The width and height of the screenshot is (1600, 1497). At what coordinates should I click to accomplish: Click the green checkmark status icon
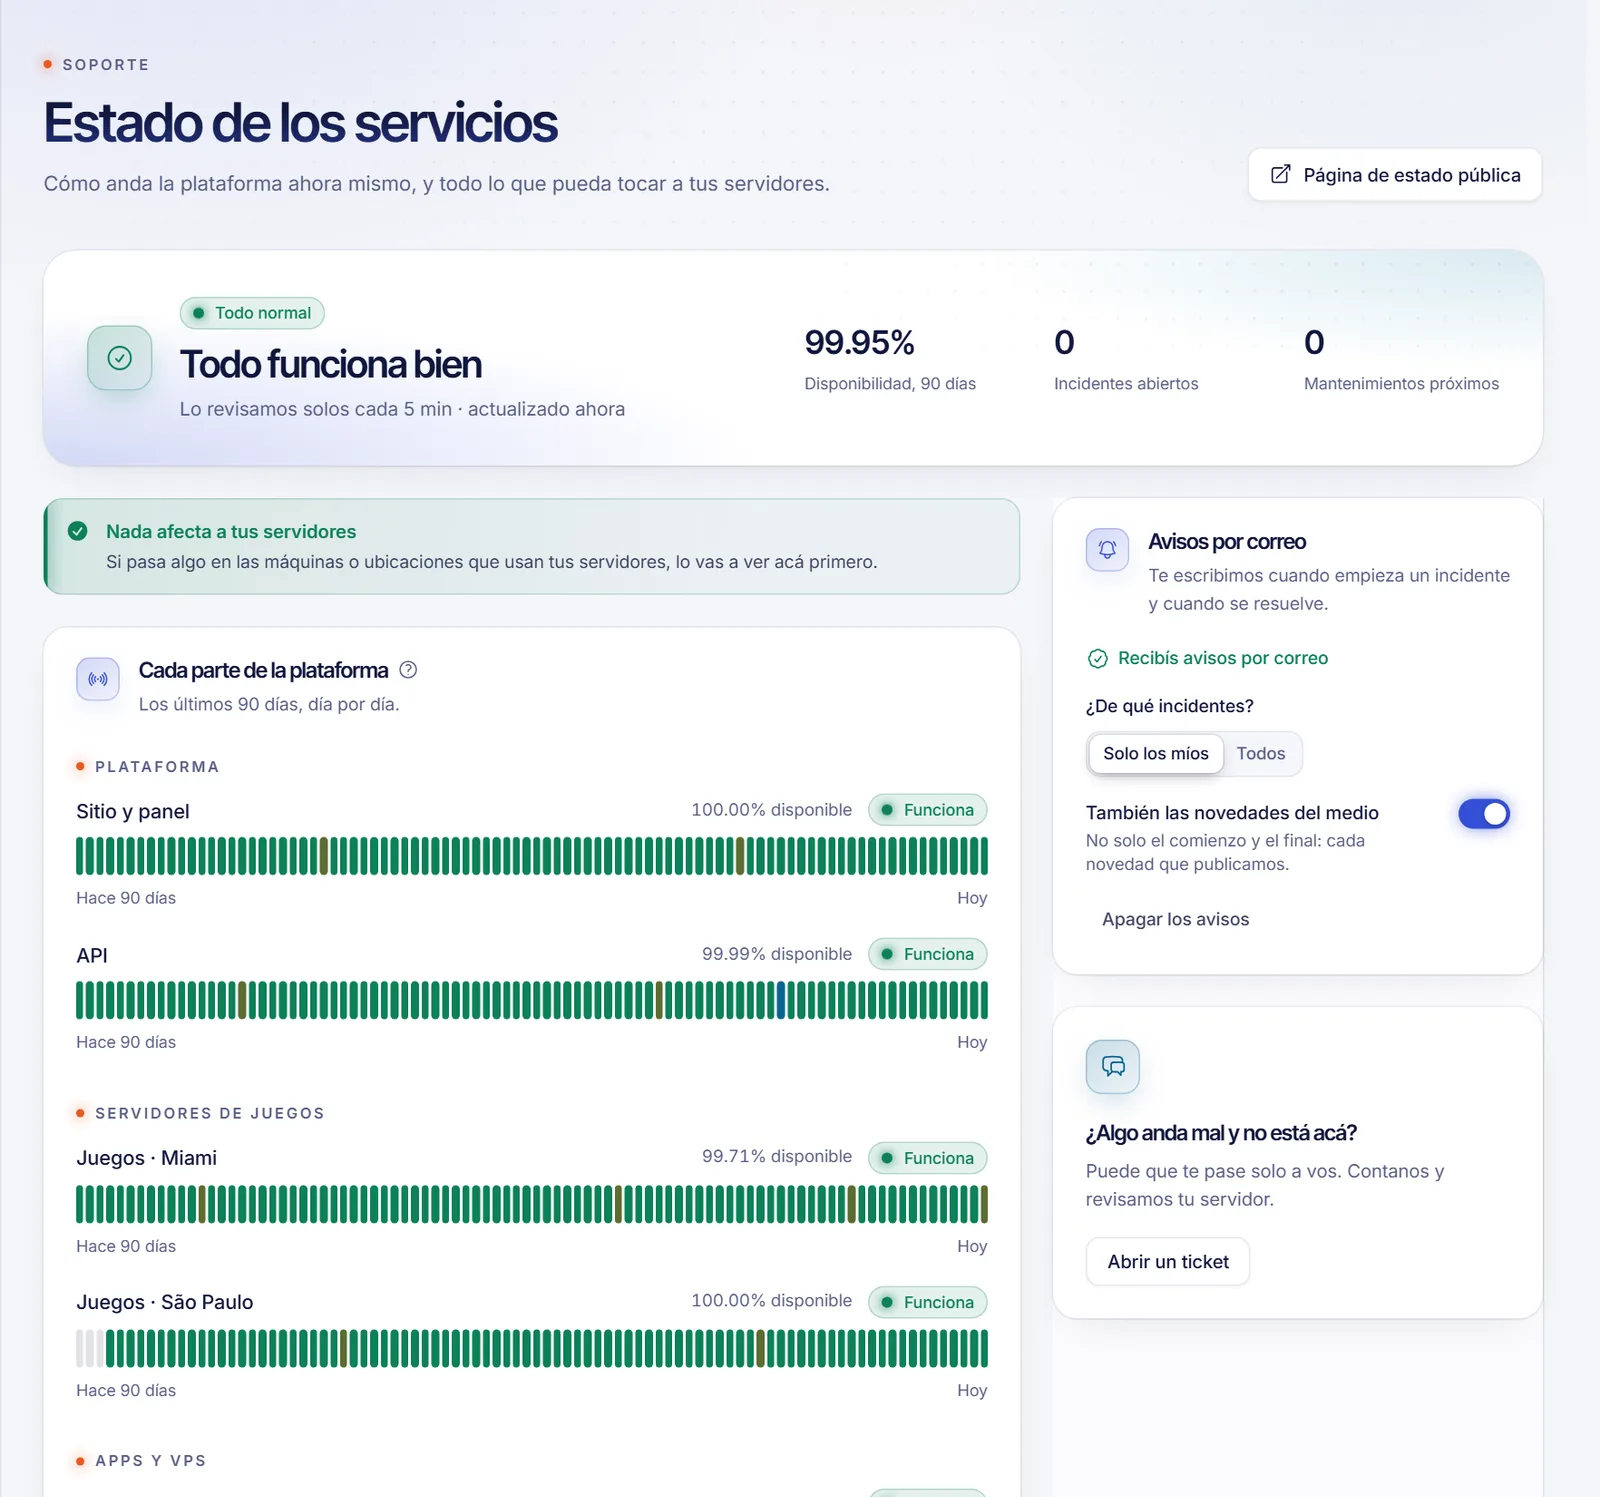point(120,358)
